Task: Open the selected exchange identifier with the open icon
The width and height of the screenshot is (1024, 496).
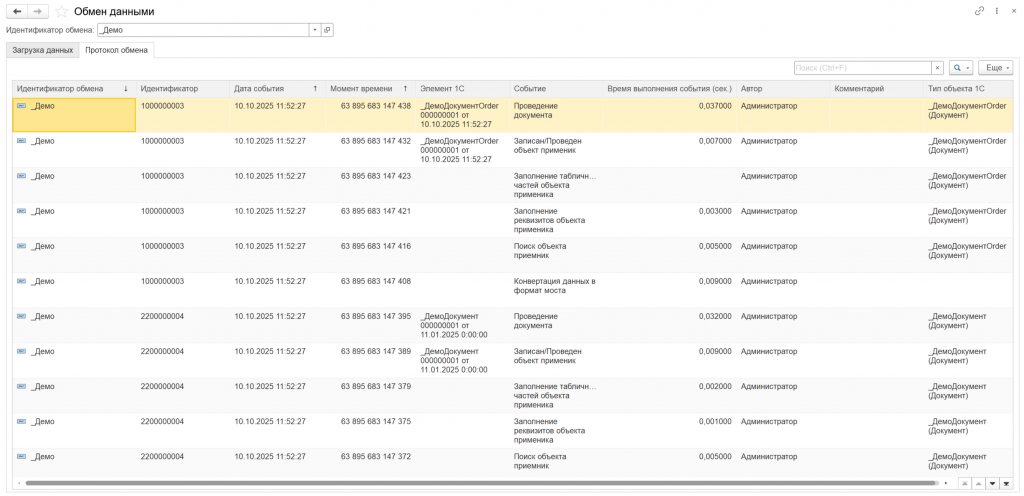Action: pos(327,30)
